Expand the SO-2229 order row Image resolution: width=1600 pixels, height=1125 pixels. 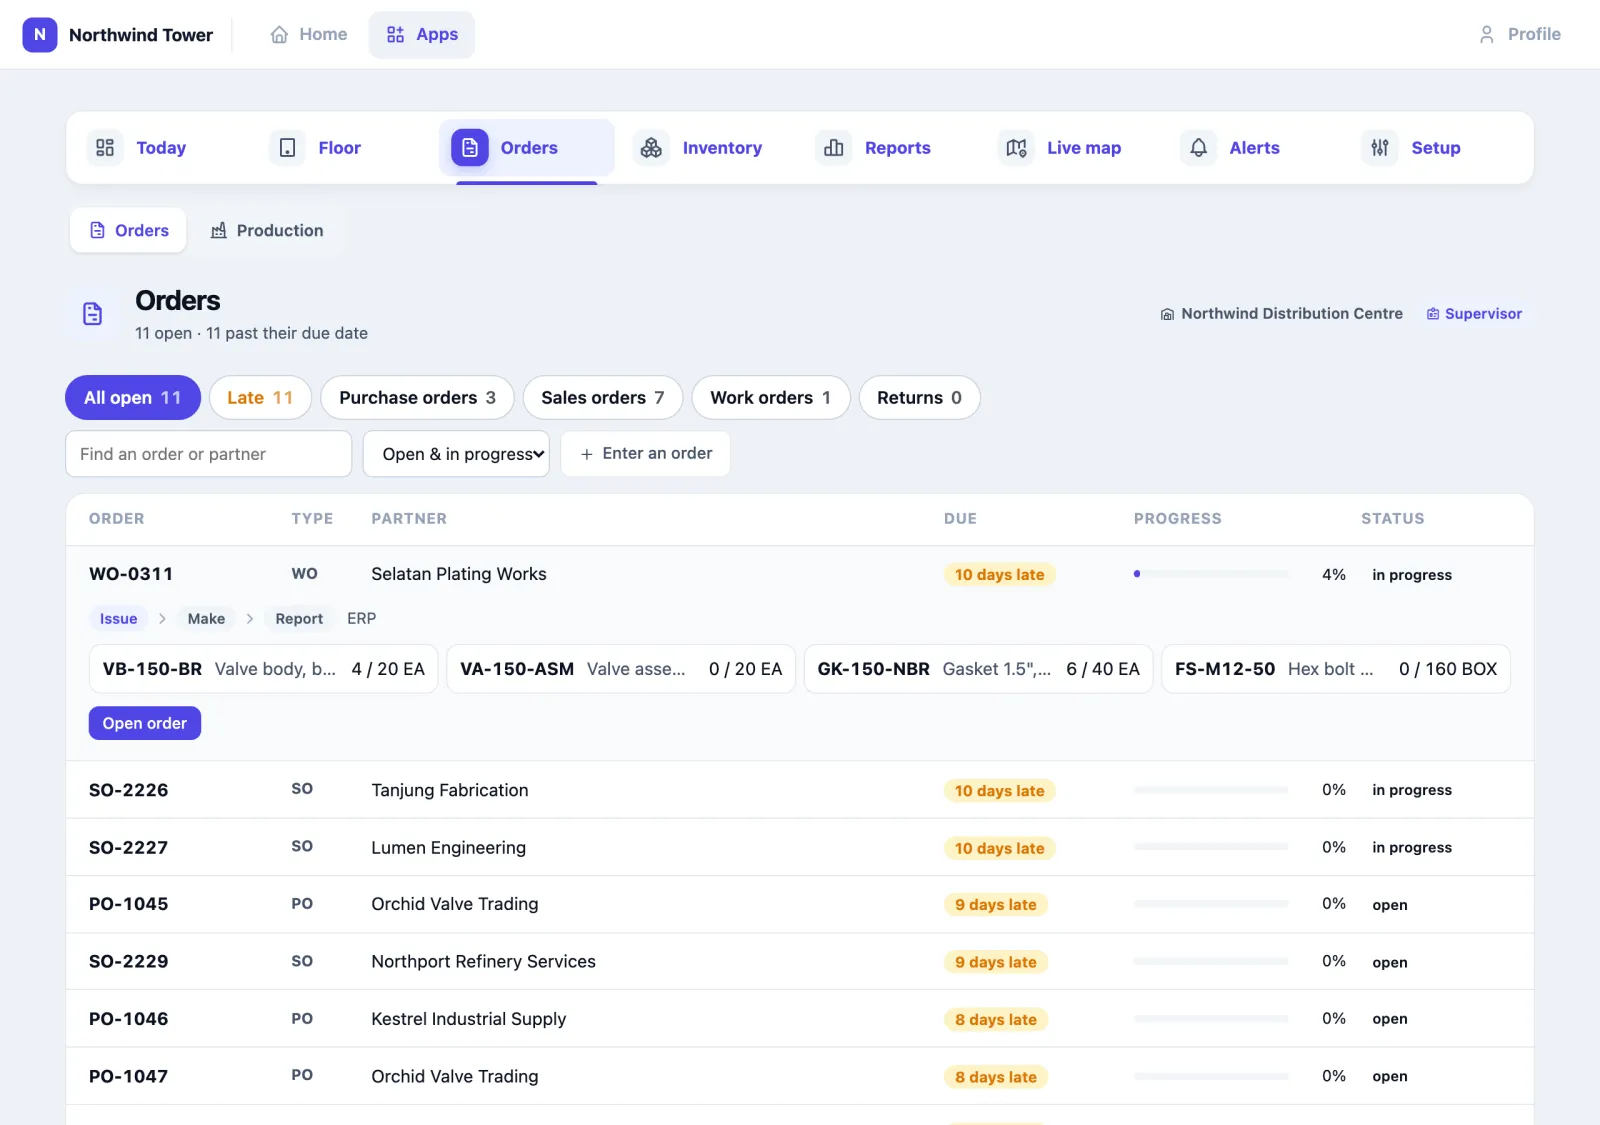click(799, 962)
